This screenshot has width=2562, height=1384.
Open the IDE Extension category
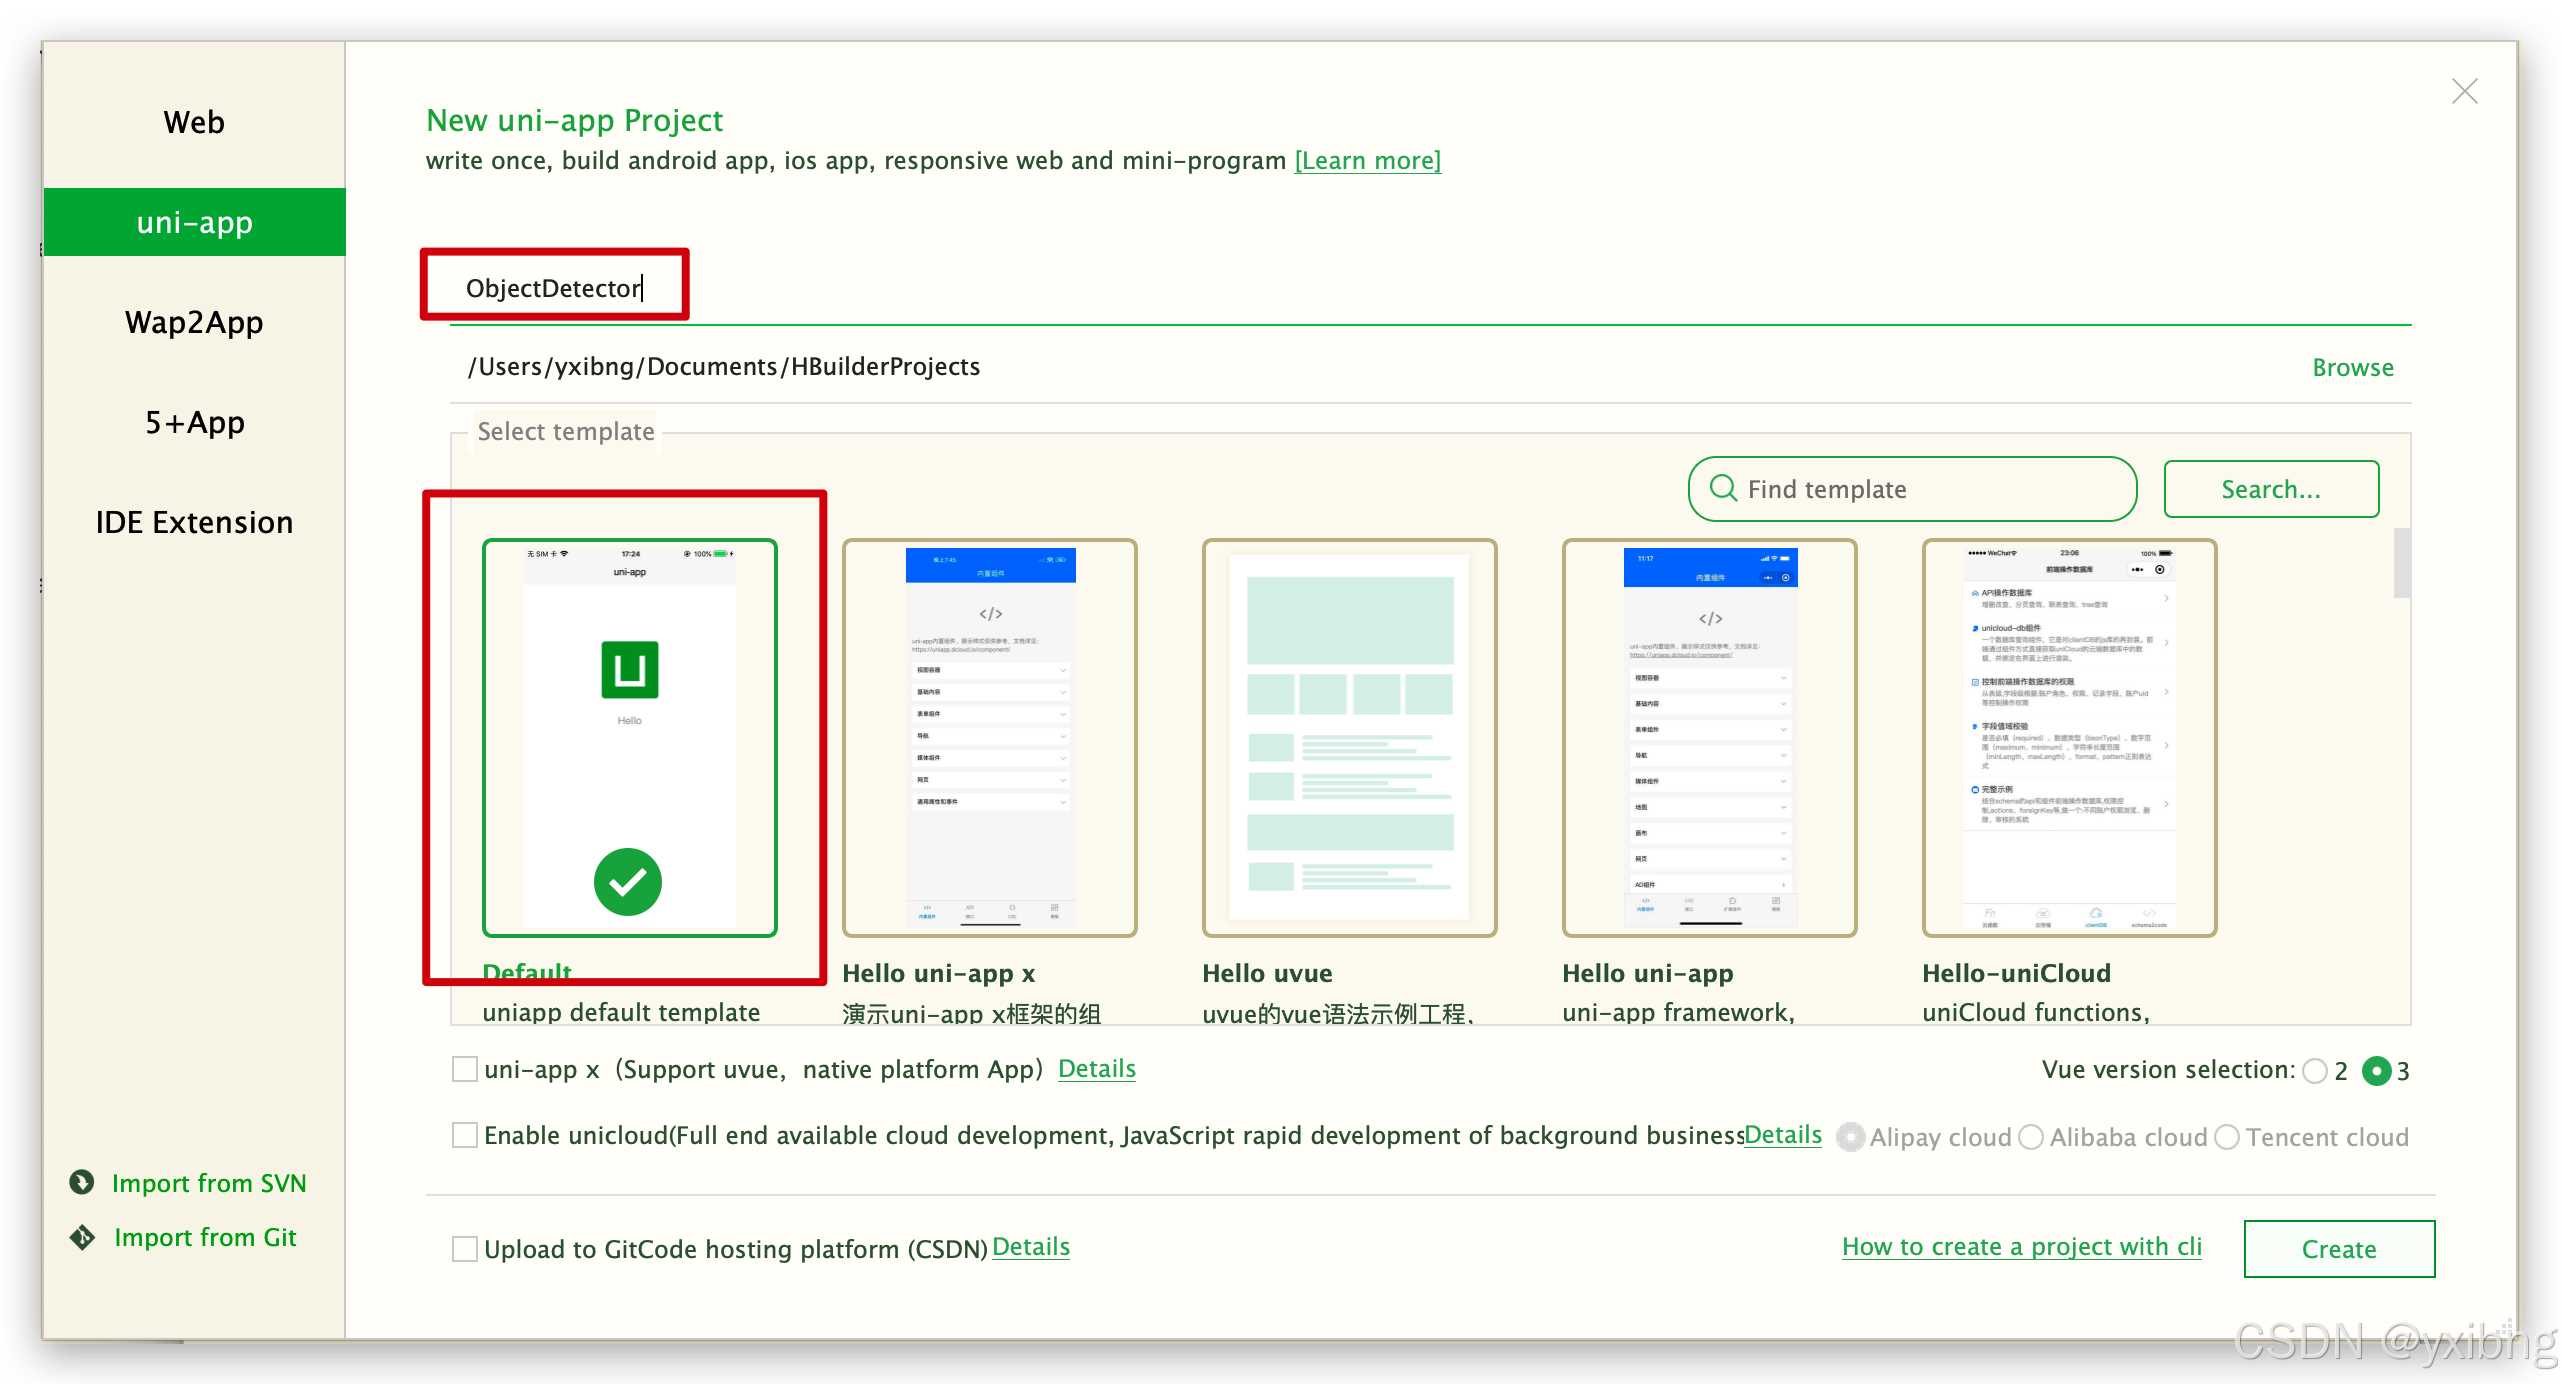point(194,522)
